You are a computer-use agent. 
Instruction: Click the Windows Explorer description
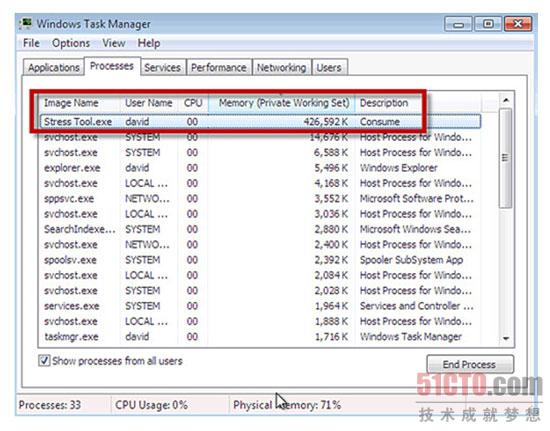(398, 168)
